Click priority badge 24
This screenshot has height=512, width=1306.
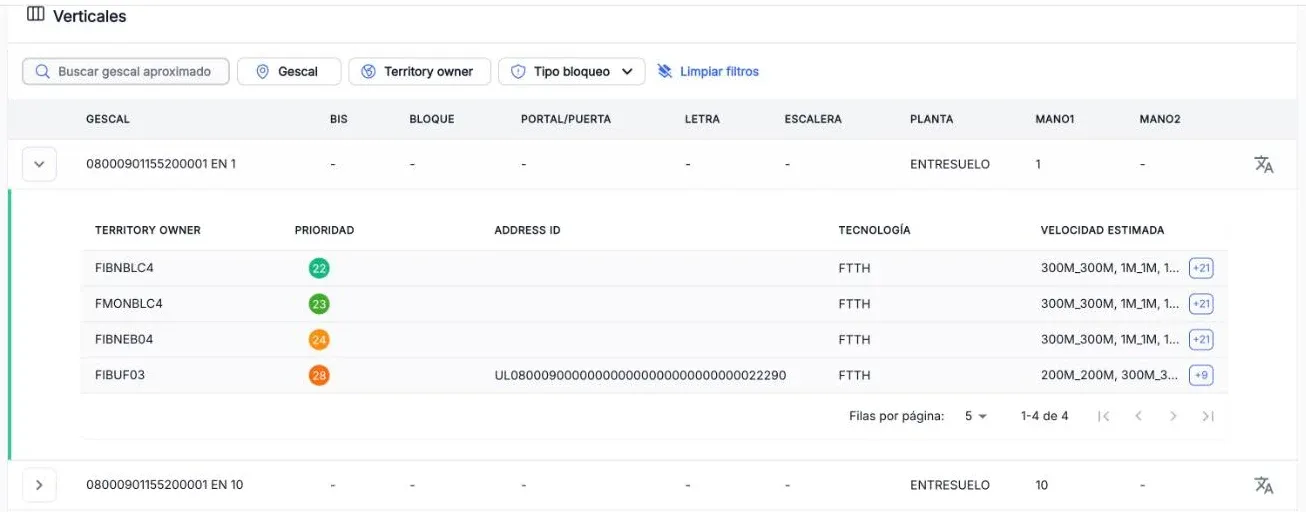(x=319, y=340)
